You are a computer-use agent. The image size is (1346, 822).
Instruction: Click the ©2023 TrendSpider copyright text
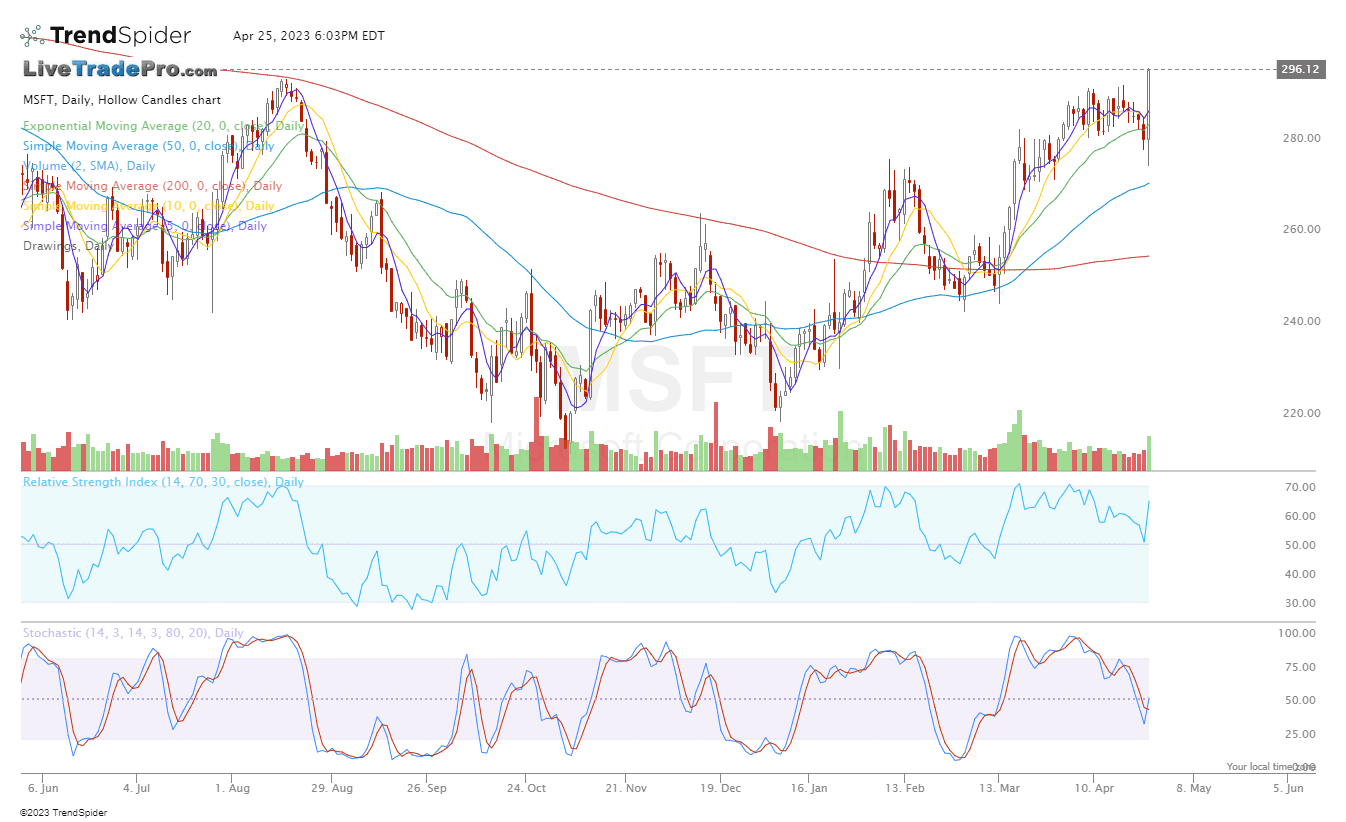[x=63, y=813]
